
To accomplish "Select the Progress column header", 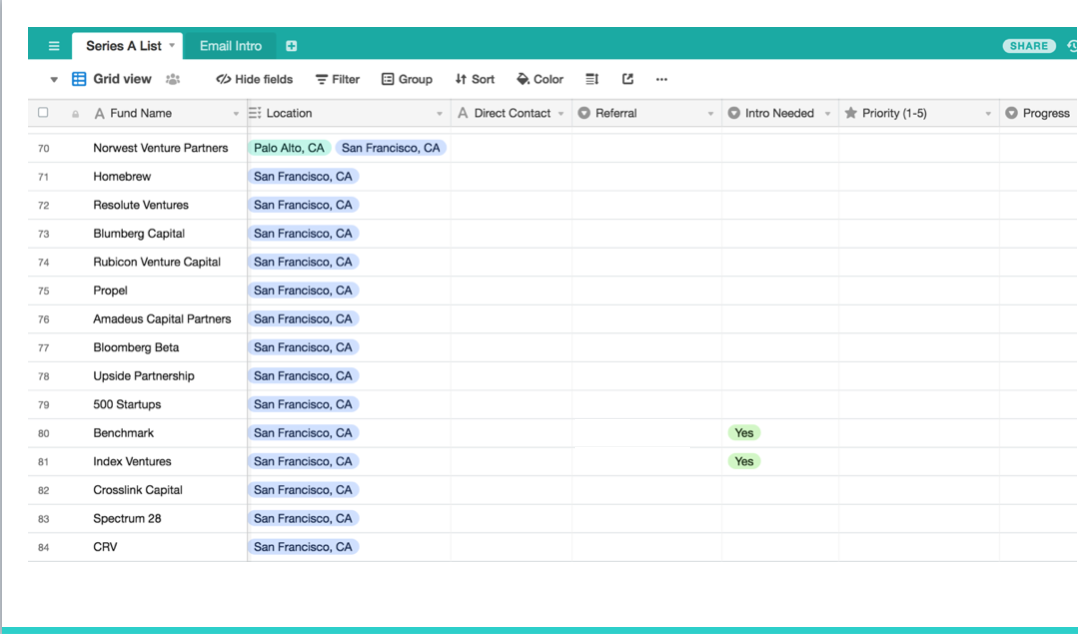I will pyautogui.click(x=1039, y=113).
